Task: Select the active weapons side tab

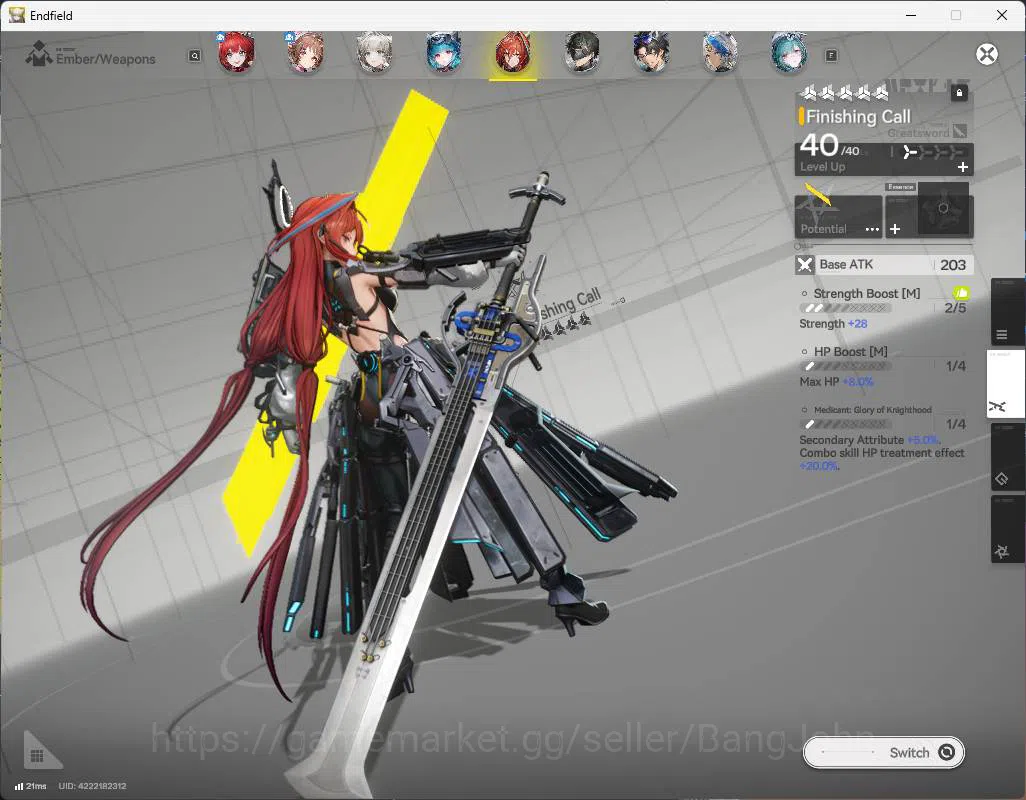Action: [x=1004, y=384]
